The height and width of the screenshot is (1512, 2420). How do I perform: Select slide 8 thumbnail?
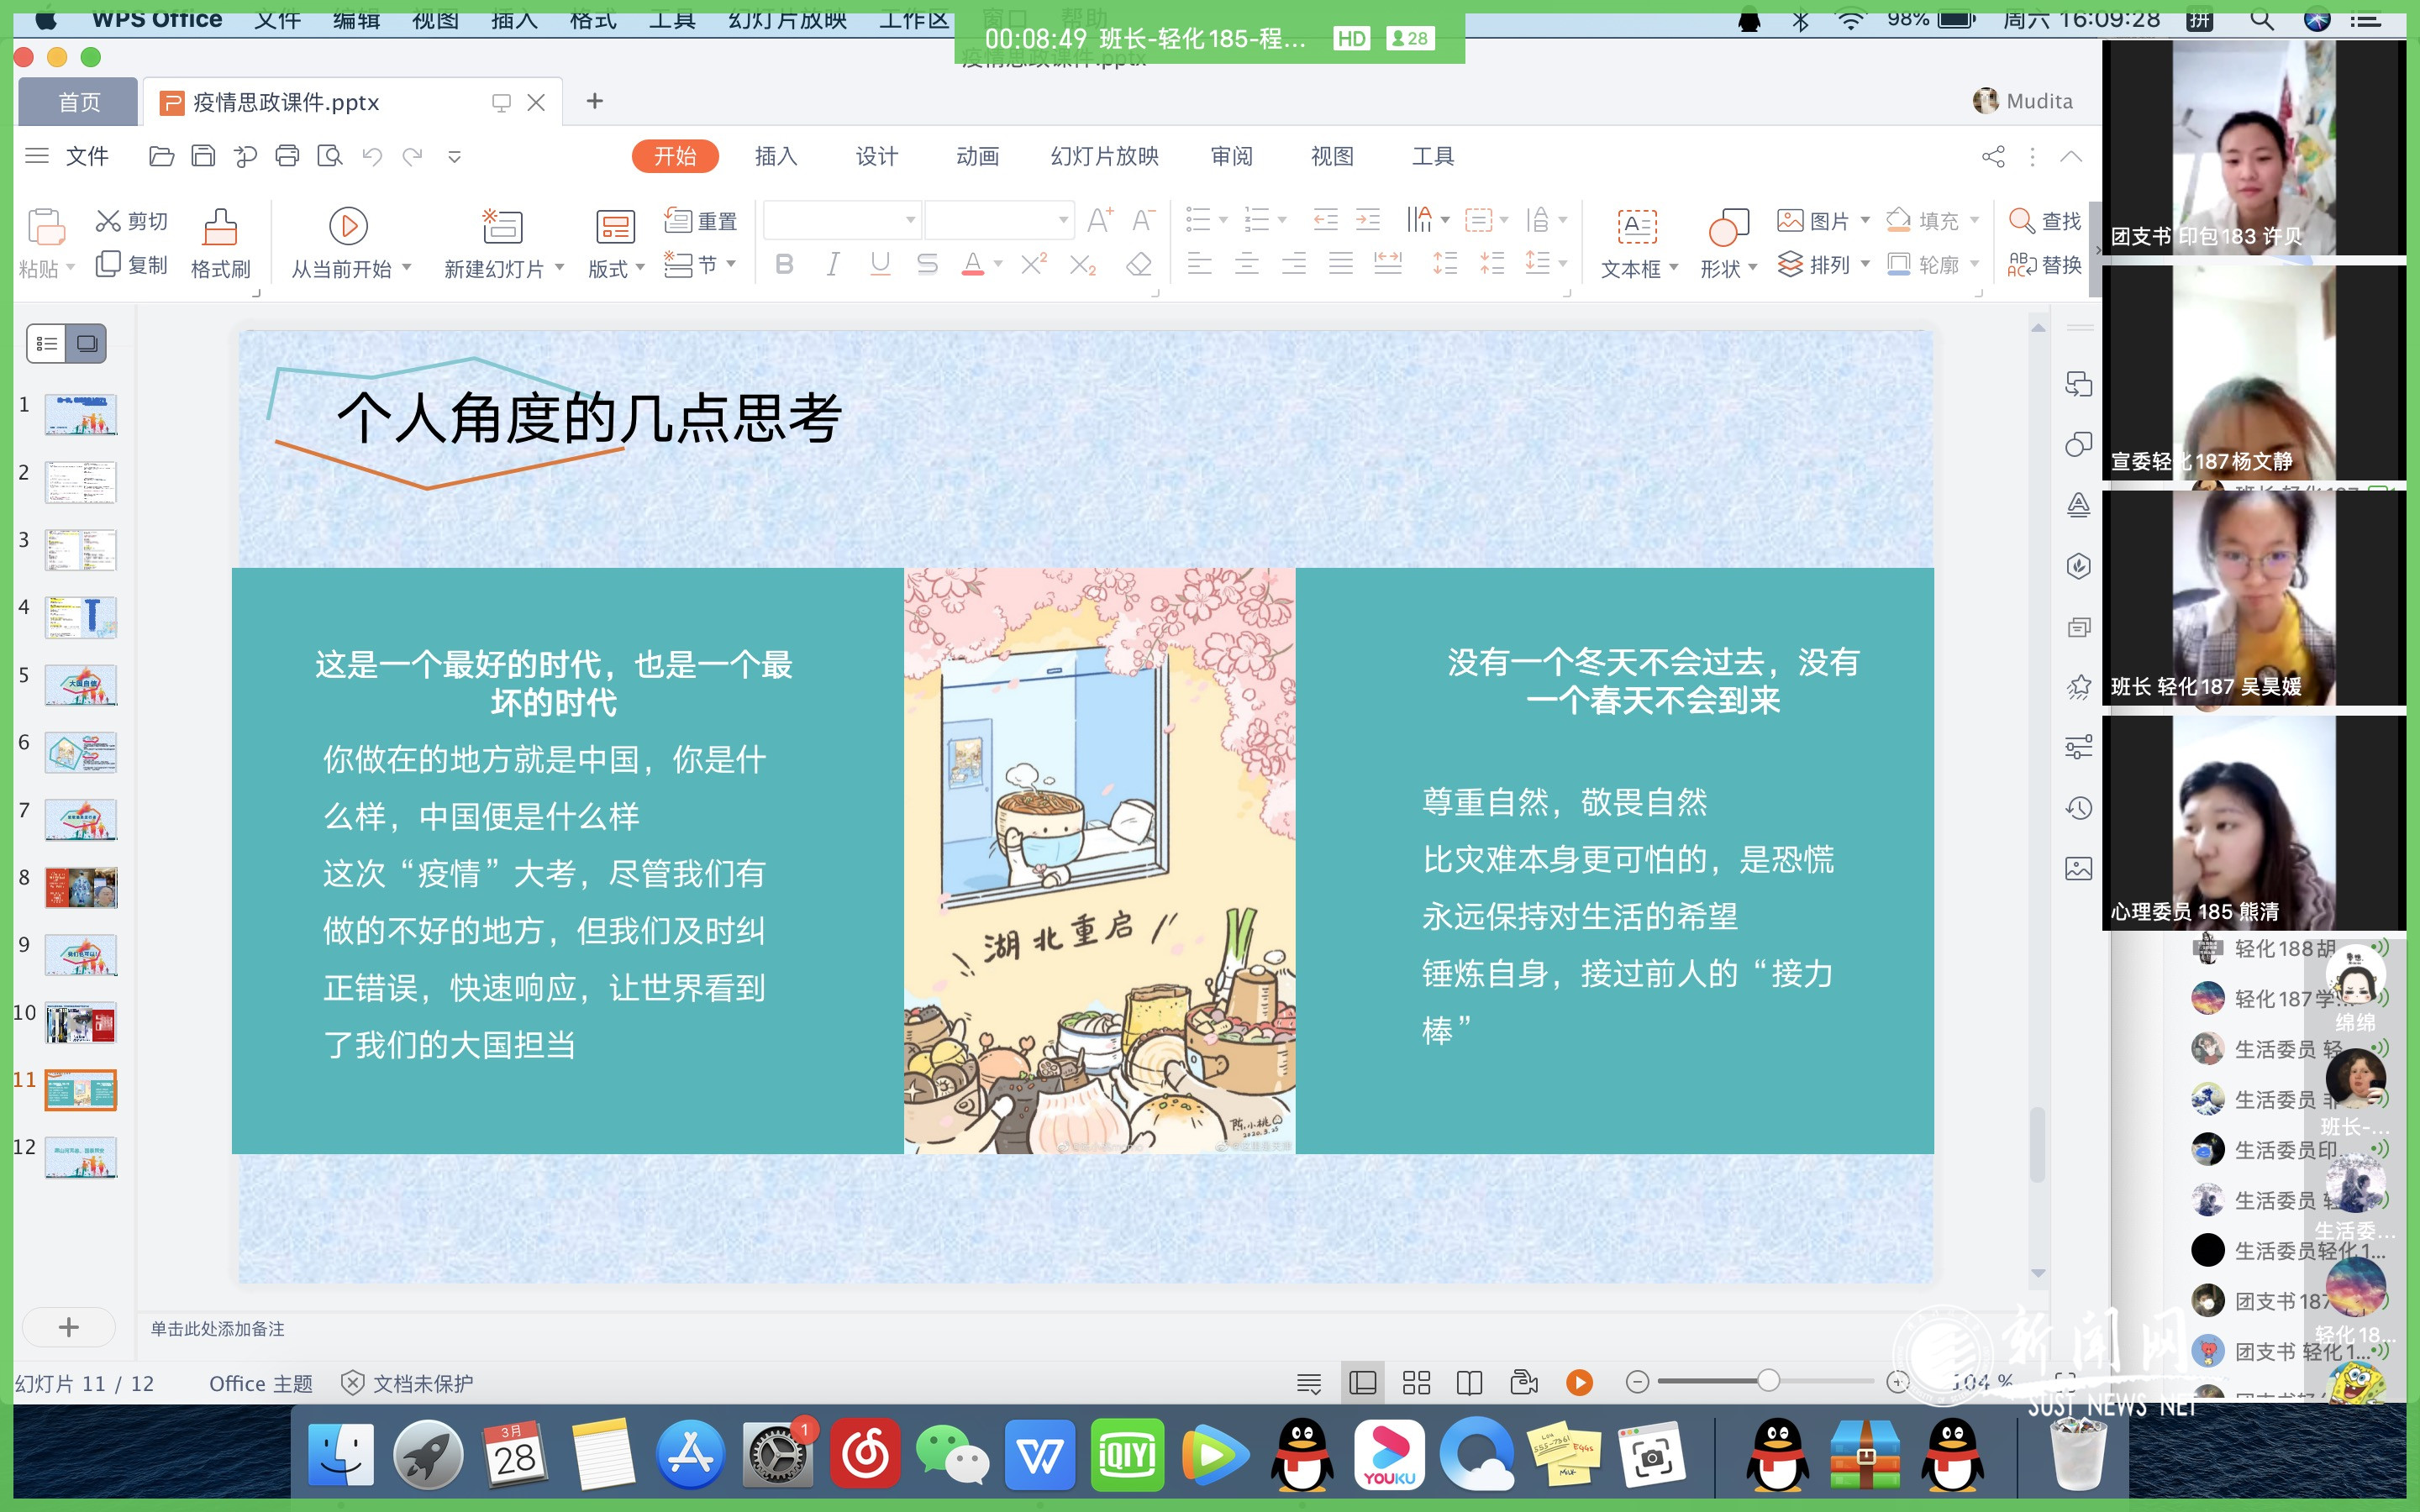81,886
